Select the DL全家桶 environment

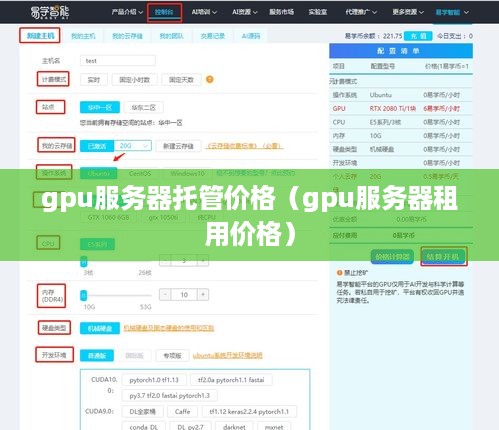[143, 412]
